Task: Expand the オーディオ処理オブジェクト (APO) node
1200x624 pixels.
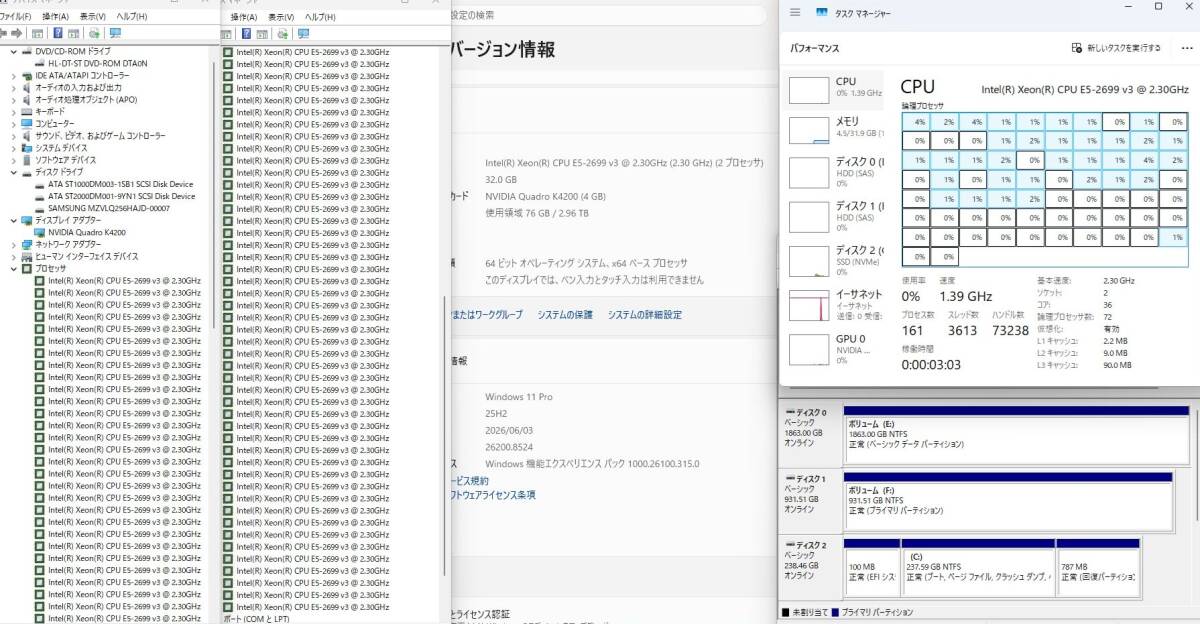Action: click(13, 99)
